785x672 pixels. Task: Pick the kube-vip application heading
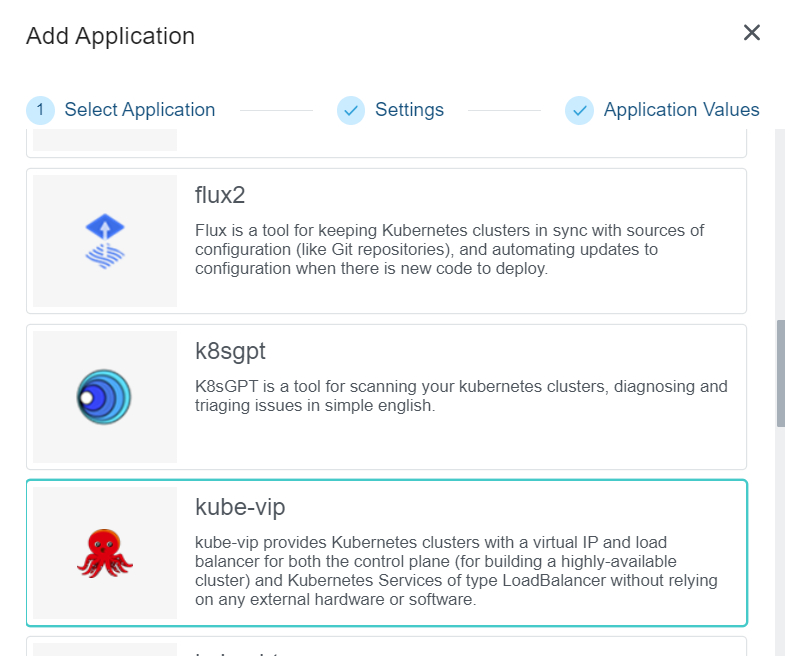240,507
